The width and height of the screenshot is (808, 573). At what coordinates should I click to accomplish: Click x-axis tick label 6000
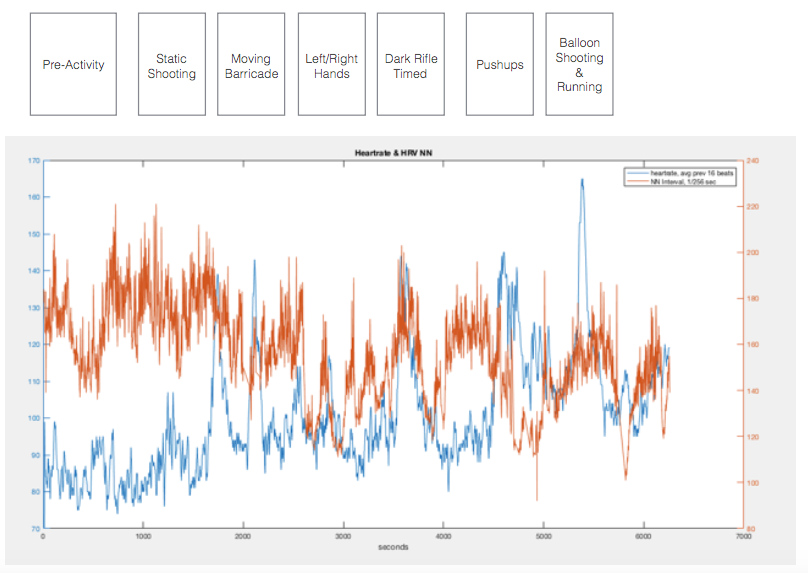pos(644,536)
